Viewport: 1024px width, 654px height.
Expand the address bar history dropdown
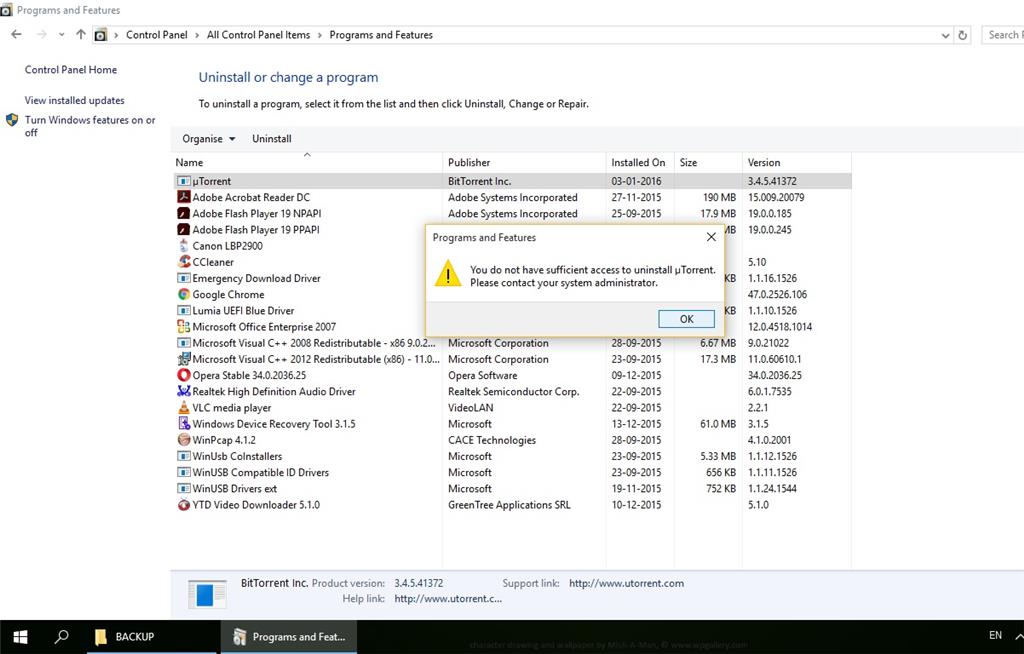(945, 35)
